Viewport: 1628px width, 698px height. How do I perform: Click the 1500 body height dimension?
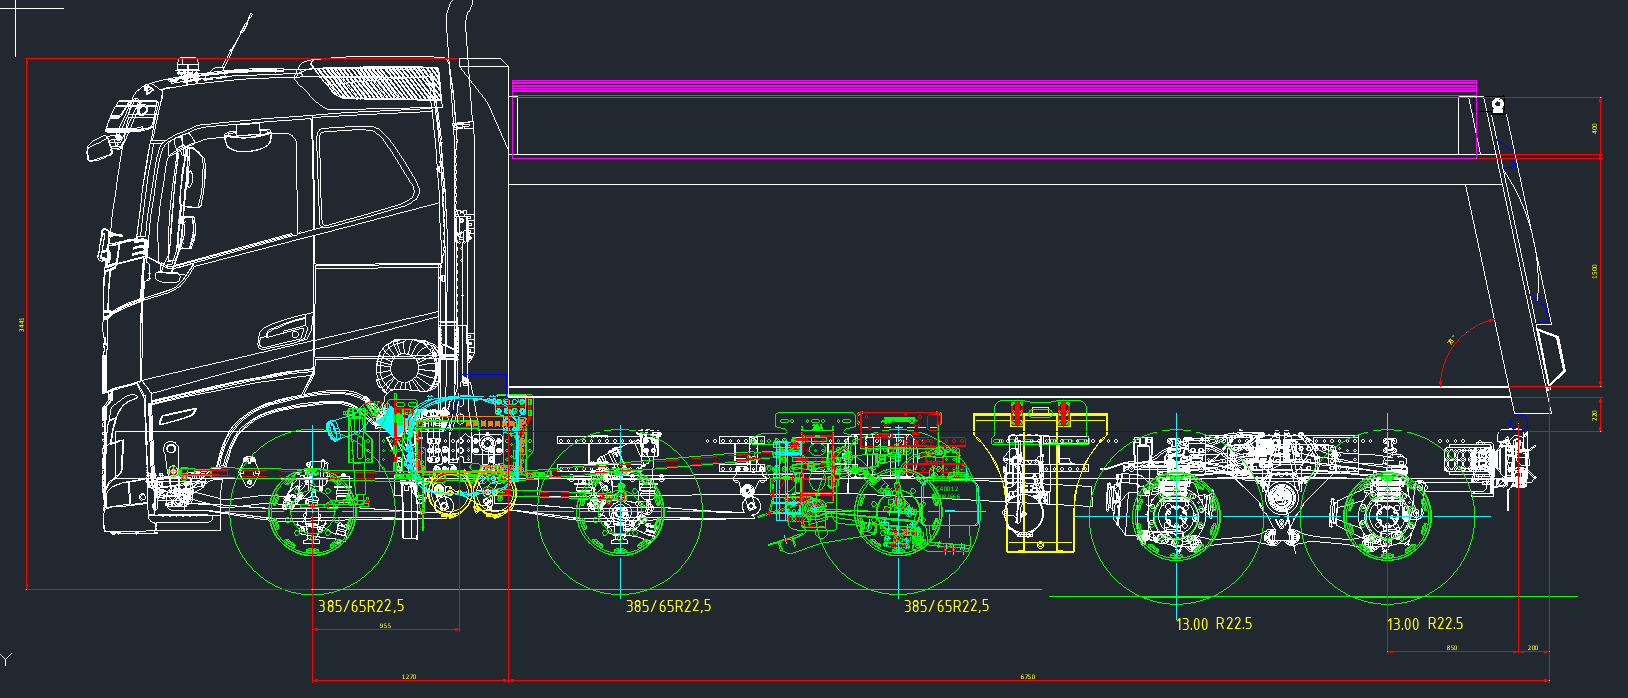[1595, 271]
